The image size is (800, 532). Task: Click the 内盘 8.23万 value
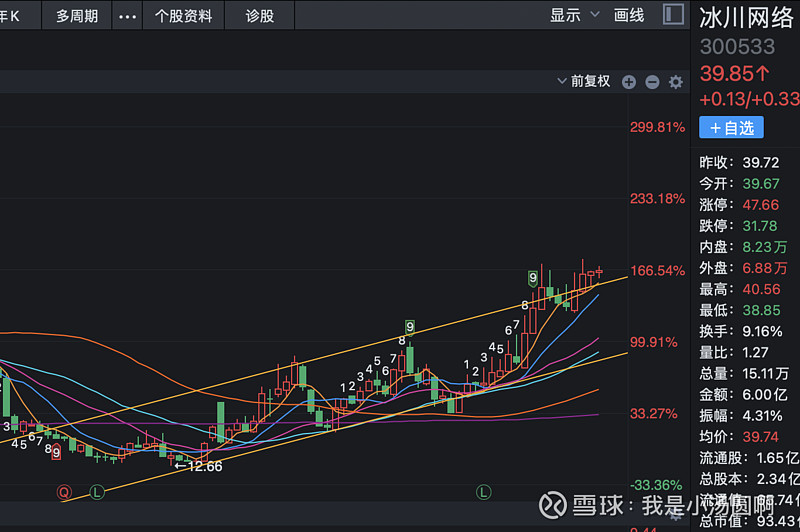click(765, 247)
